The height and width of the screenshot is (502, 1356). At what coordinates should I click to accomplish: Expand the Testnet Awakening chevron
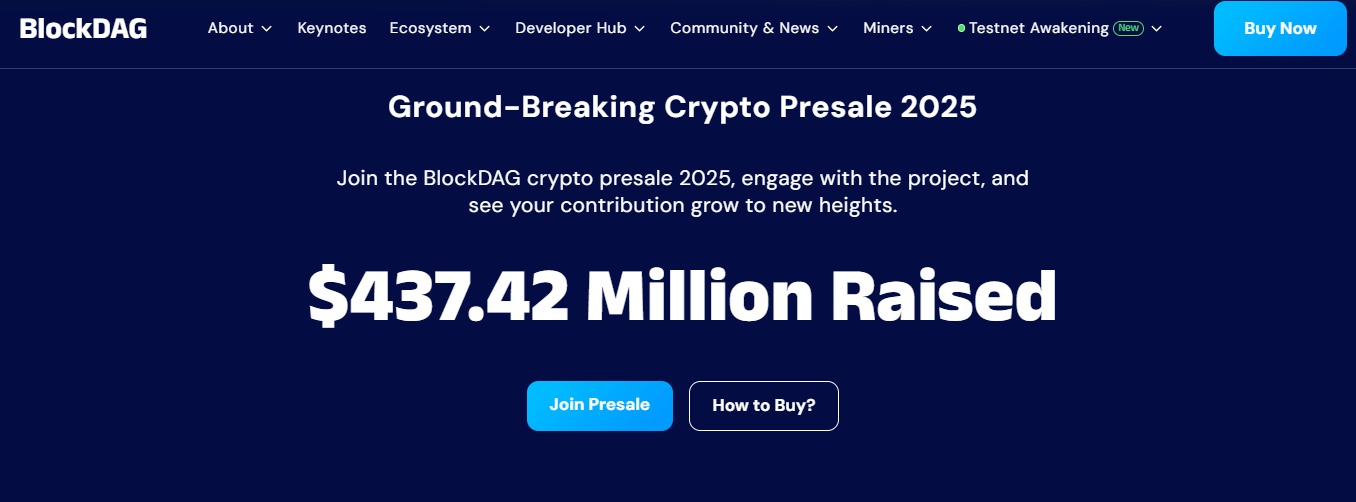1157,29
